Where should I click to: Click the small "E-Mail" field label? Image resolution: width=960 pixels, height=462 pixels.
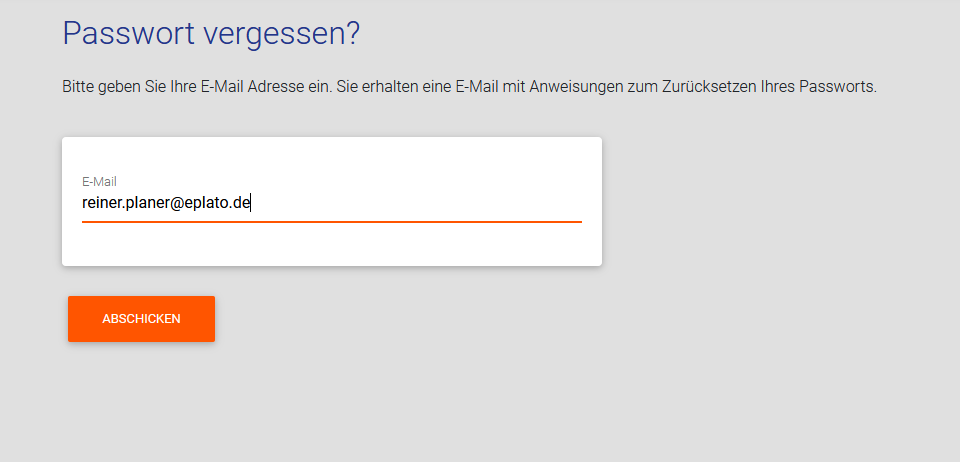point(99,181)
